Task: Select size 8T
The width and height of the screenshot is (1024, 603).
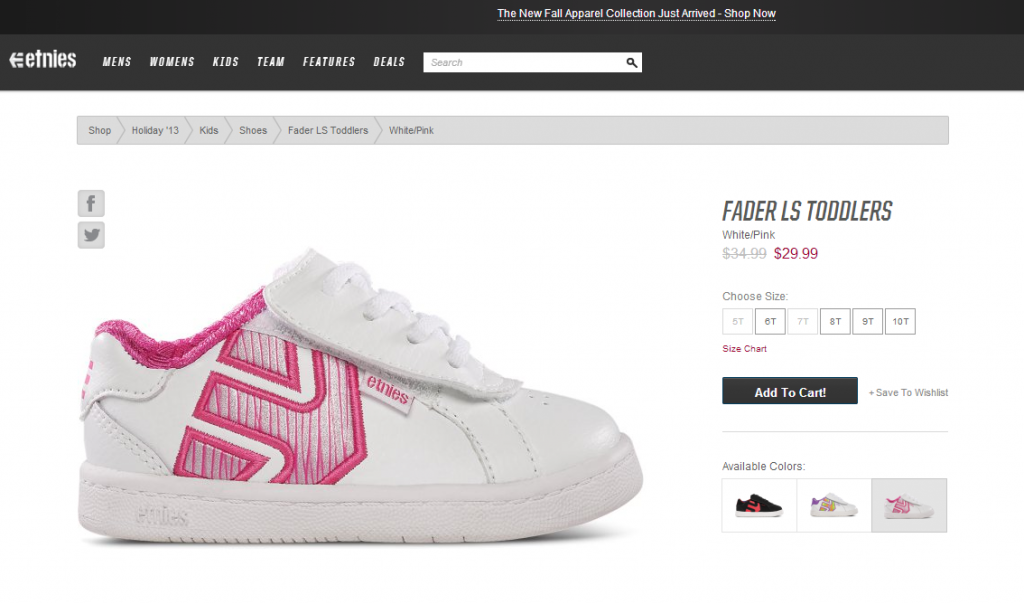Action: coord(835,322)
